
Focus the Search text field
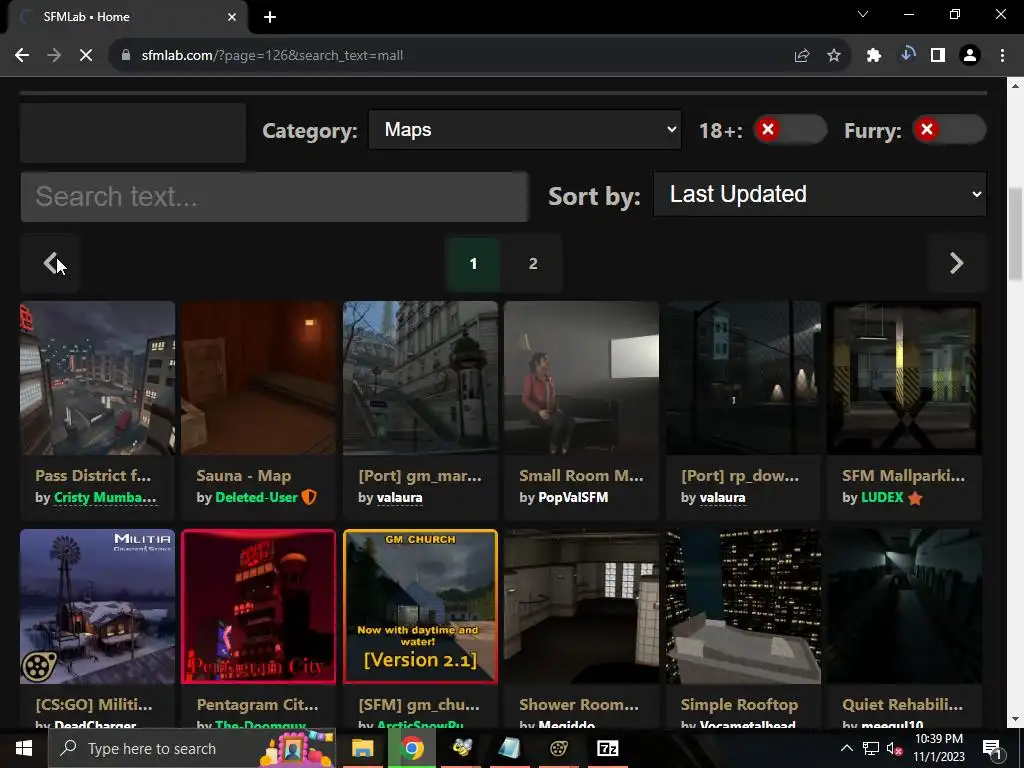pos(274,197)
